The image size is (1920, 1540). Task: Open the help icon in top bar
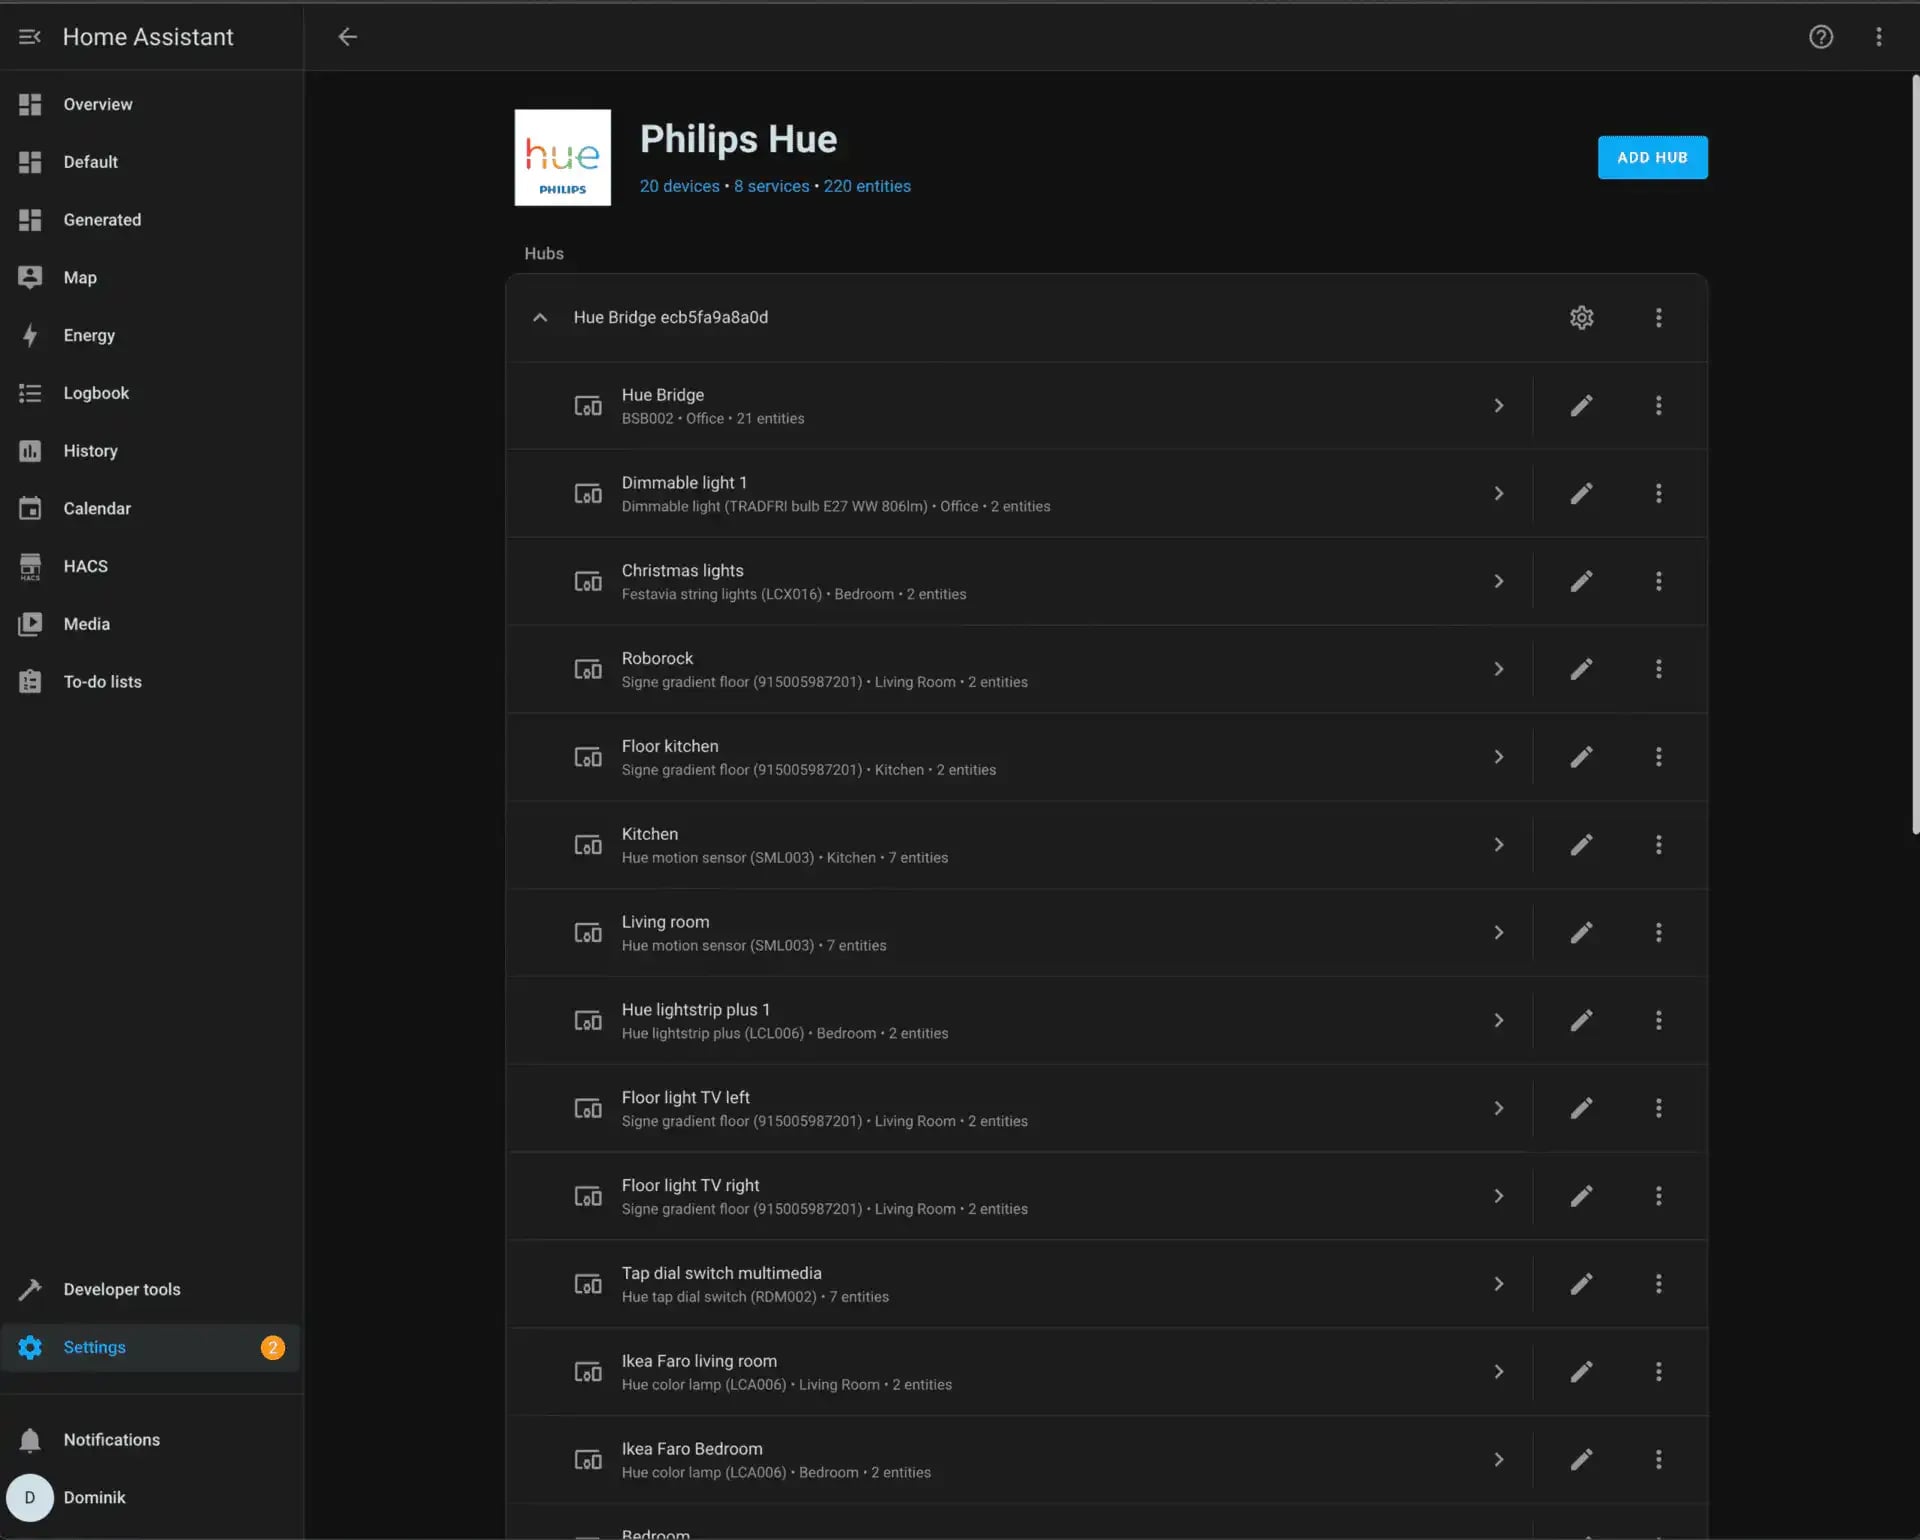point(1821,37)
